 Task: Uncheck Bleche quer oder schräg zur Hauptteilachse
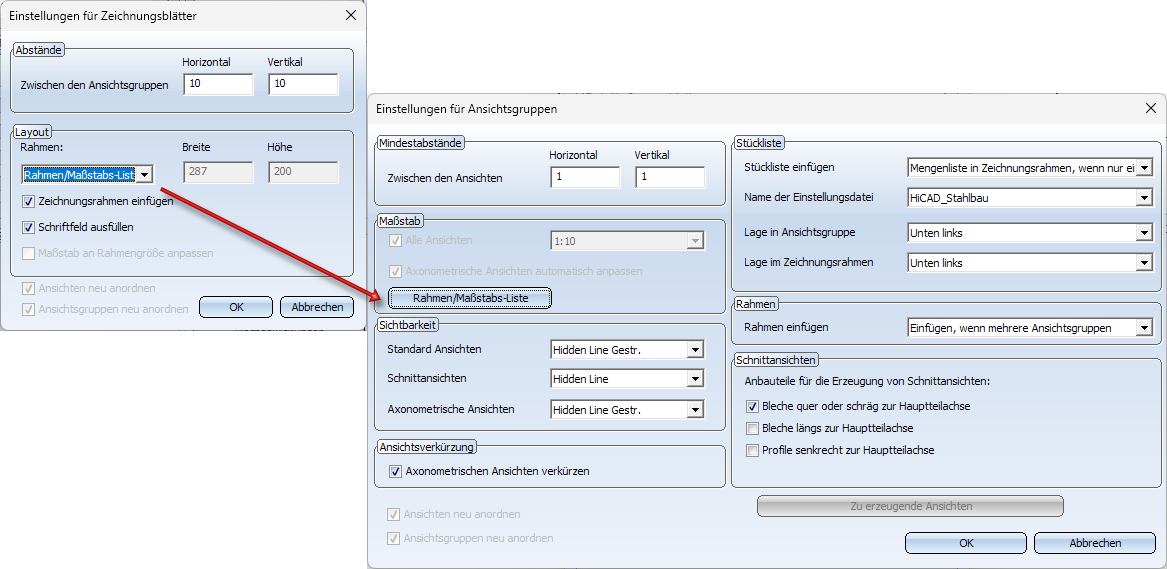click(752, 406)
